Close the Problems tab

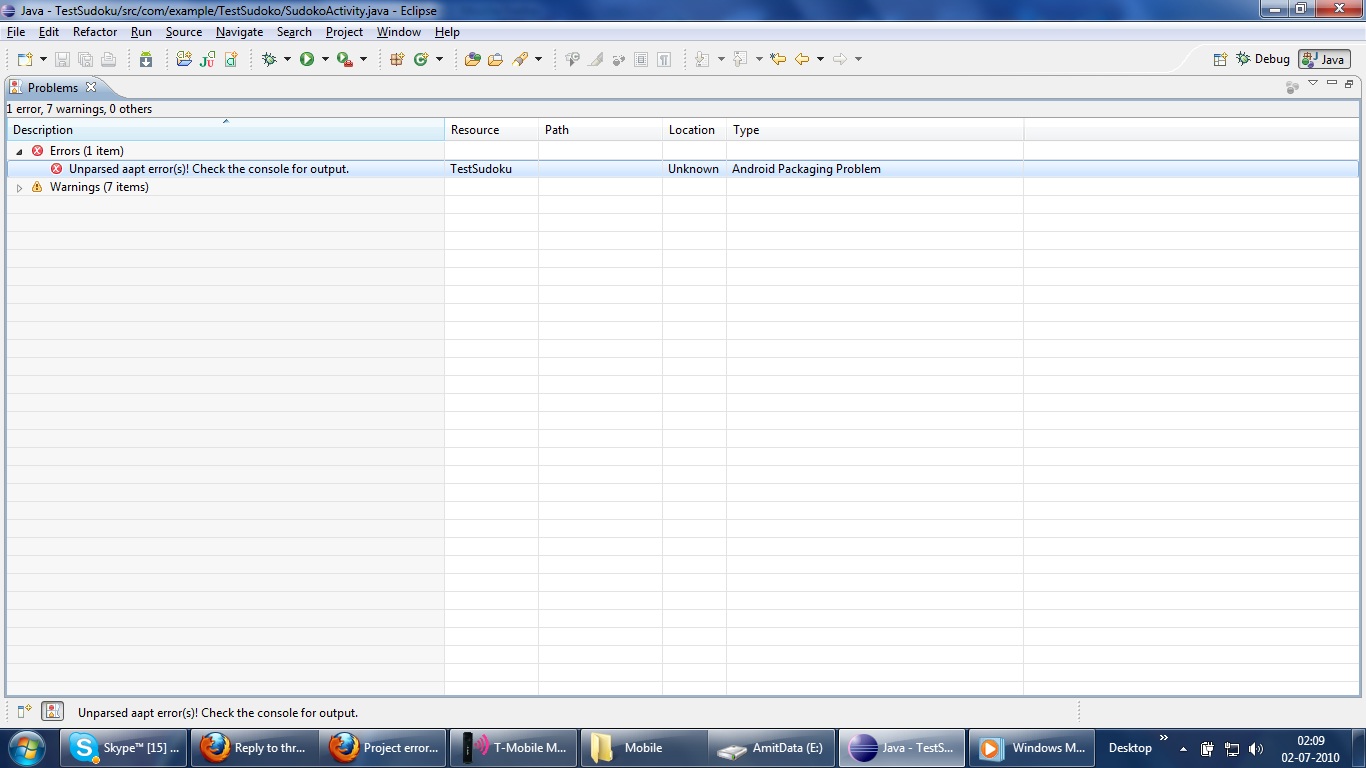[91, 87]
